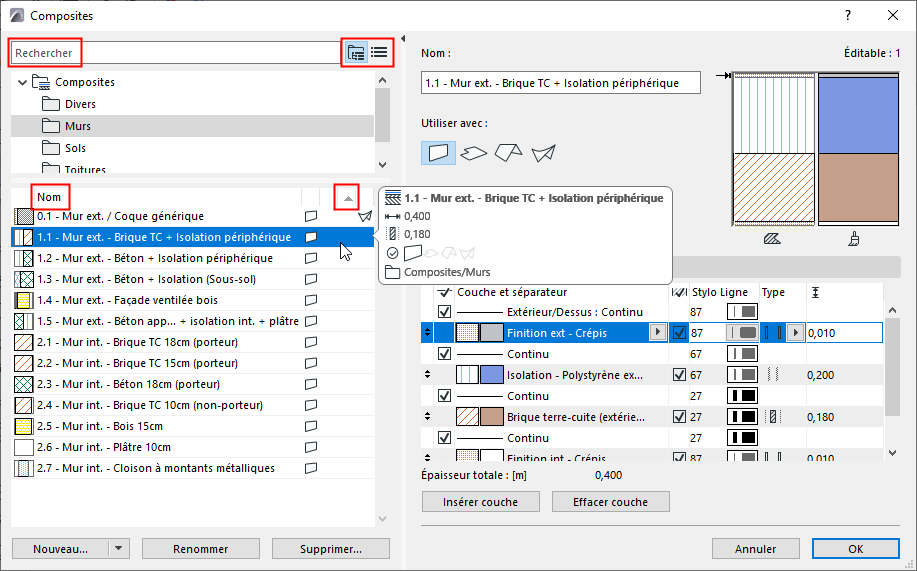Screen dimensions: 917x571
Task: Click Renommer button
Action: pyautogui.click(x=201, y=549)
